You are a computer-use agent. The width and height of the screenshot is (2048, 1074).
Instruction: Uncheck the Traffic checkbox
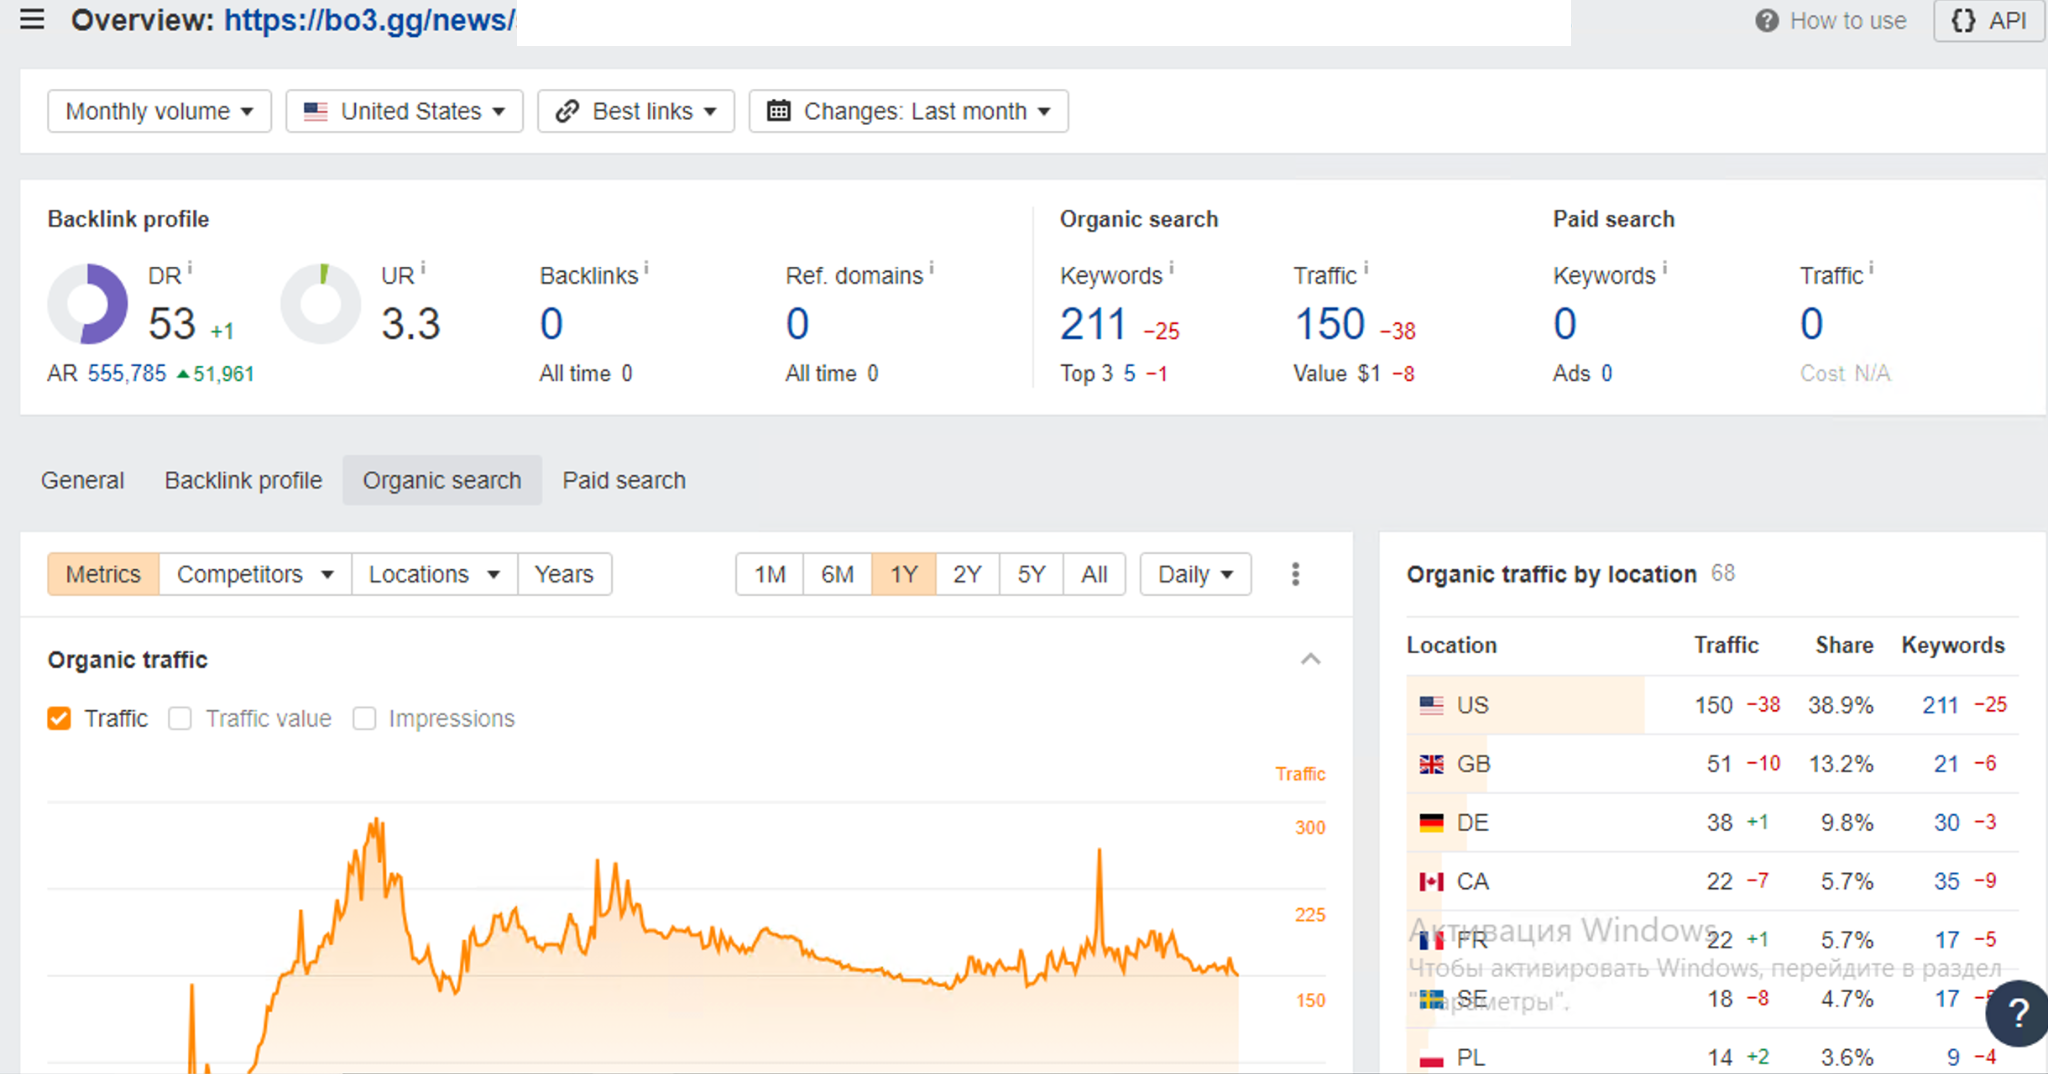[59, 719]
